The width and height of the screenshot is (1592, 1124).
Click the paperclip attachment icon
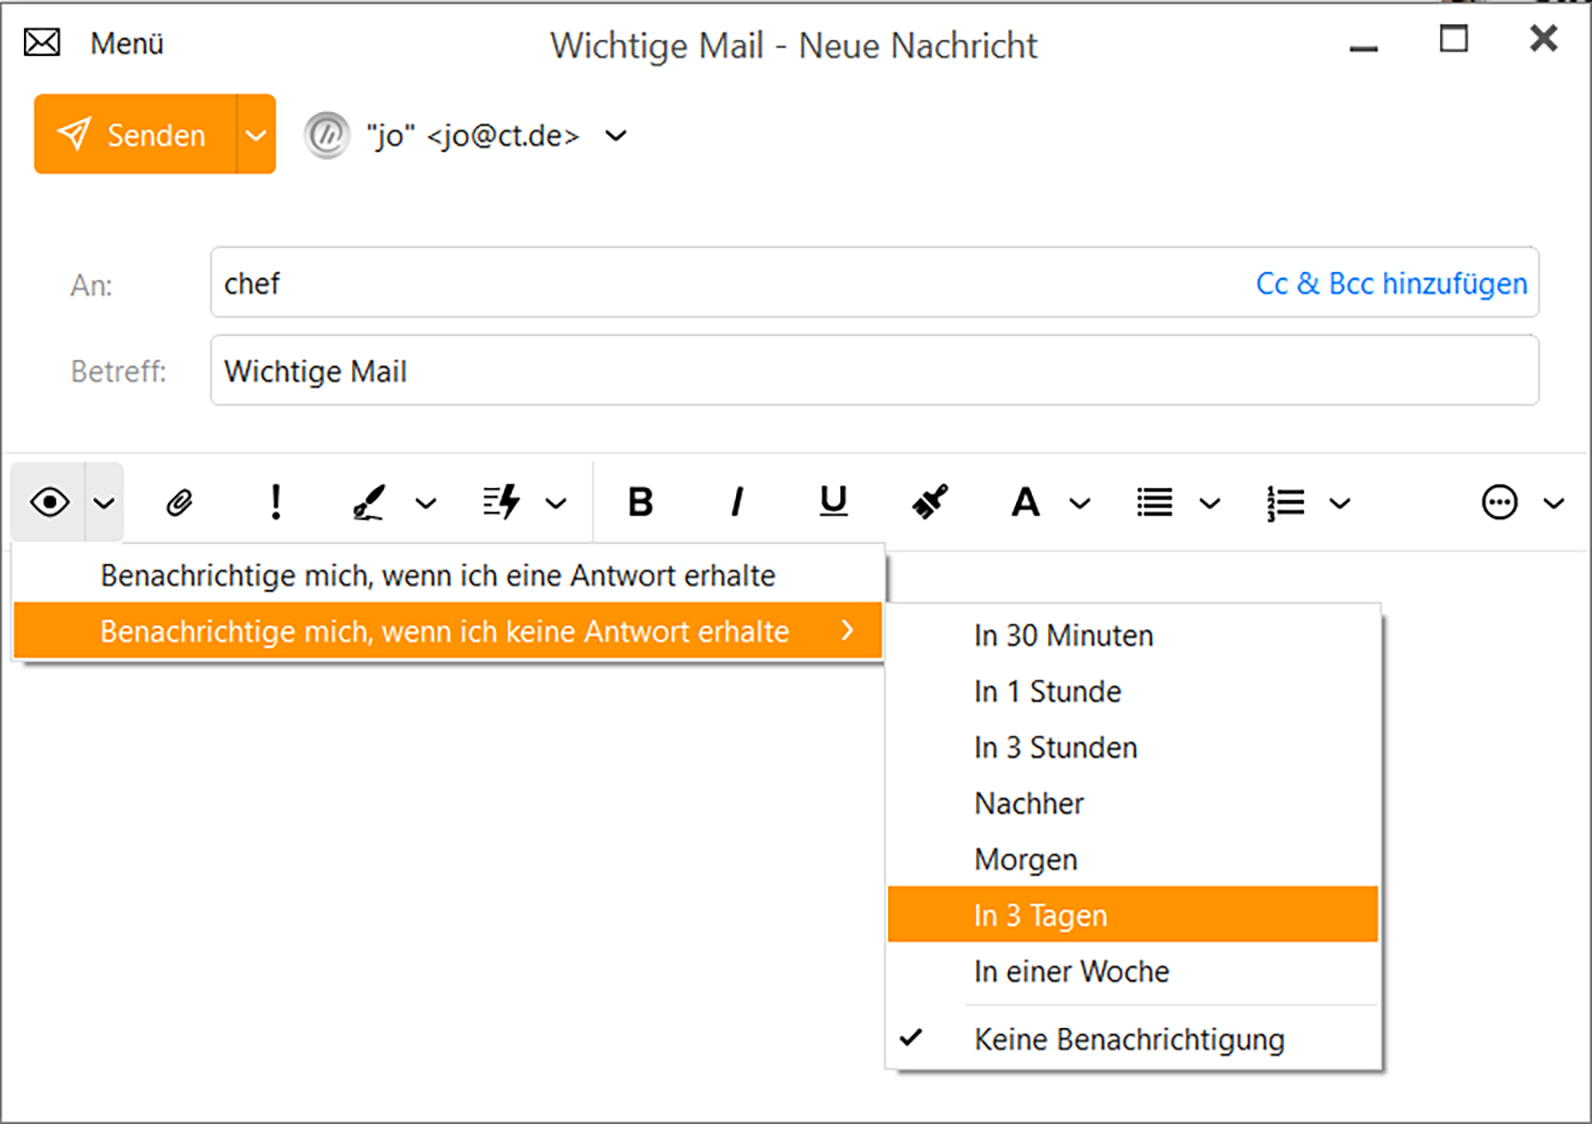point(179,502)
